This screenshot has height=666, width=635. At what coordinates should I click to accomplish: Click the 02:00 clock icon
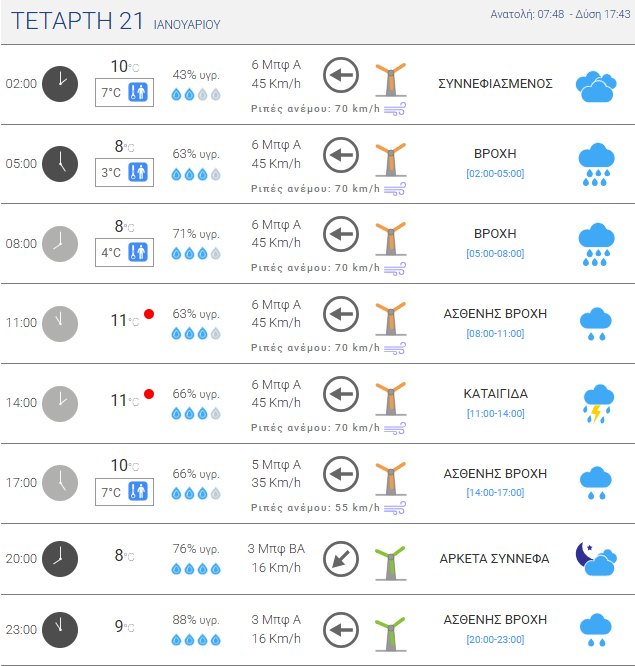(61, 83)
